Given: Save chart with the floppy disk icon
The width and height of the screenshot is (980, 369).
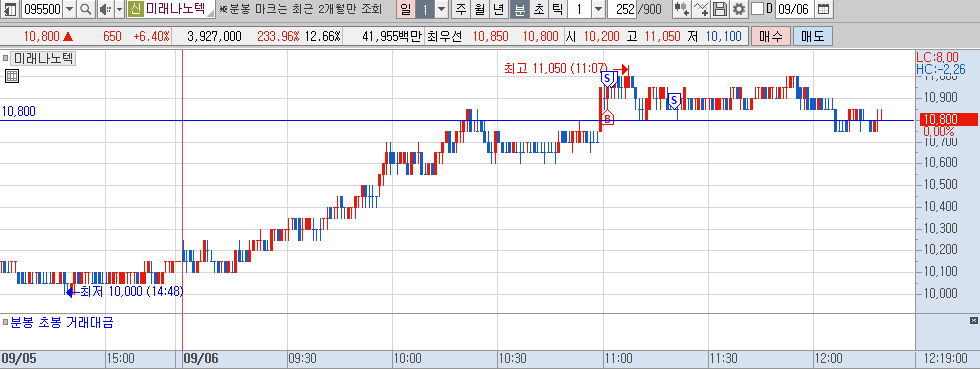Looking at the screenshot, I should [721, 9].
